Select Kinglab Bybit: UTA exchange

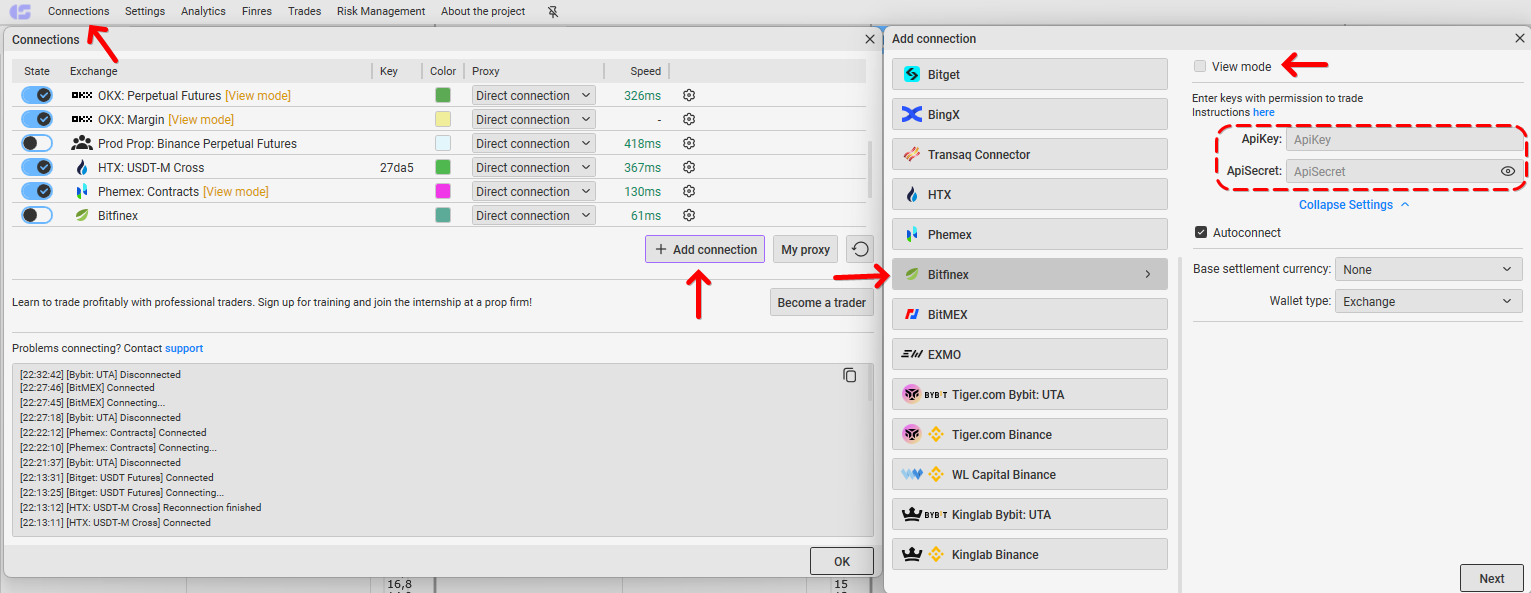click(x=1030, y=514)
